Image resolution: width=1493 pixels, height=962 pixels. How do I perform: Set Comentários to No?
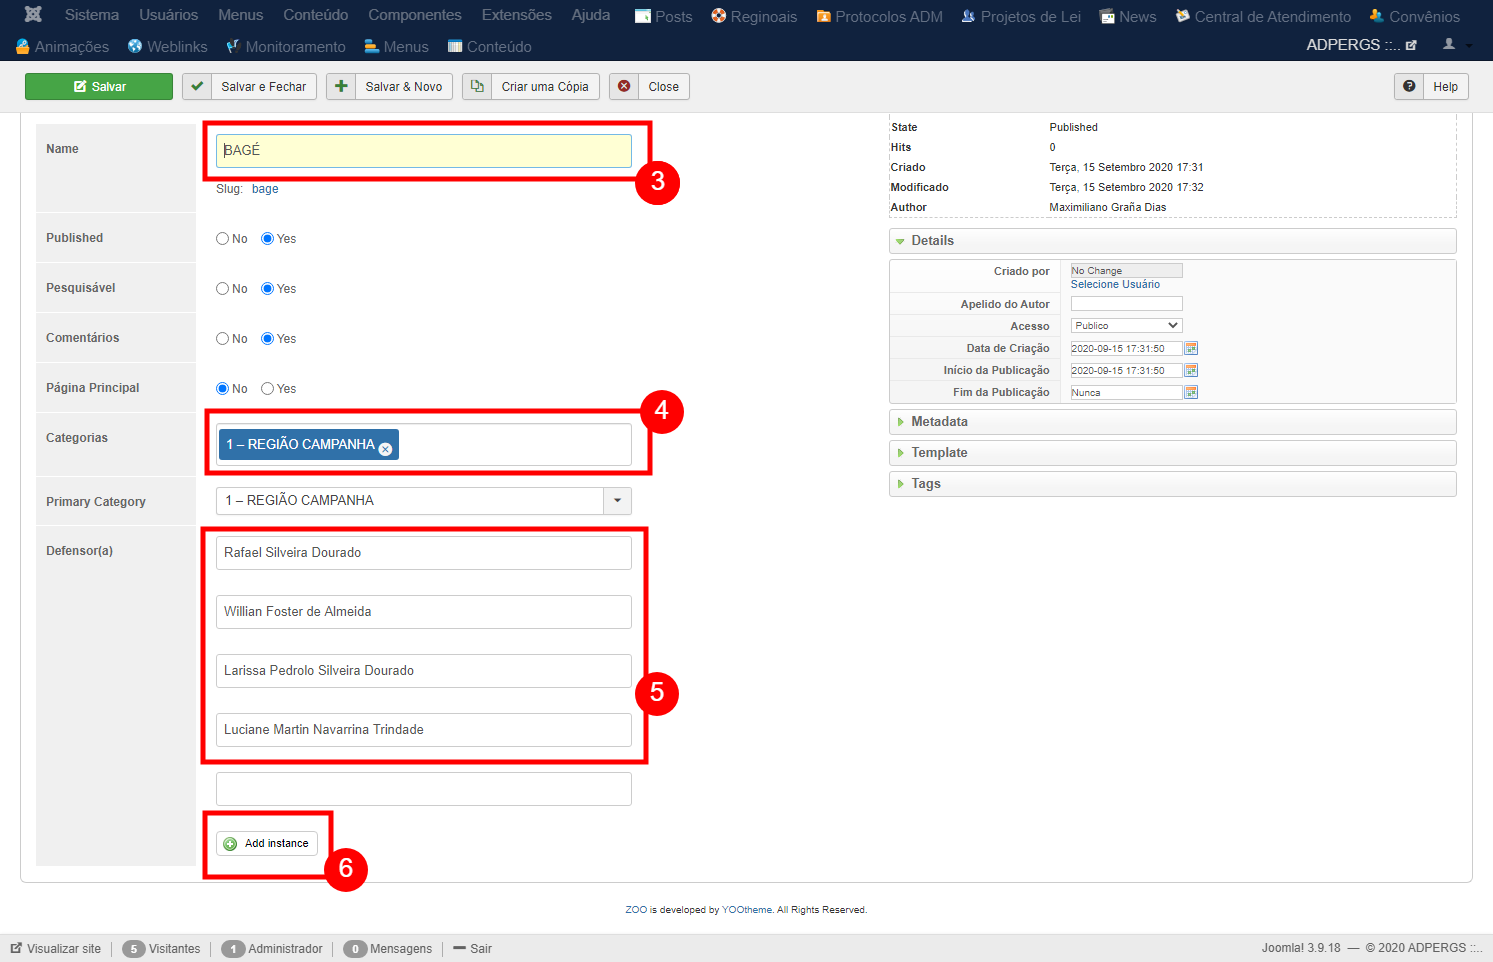(223, 339)
